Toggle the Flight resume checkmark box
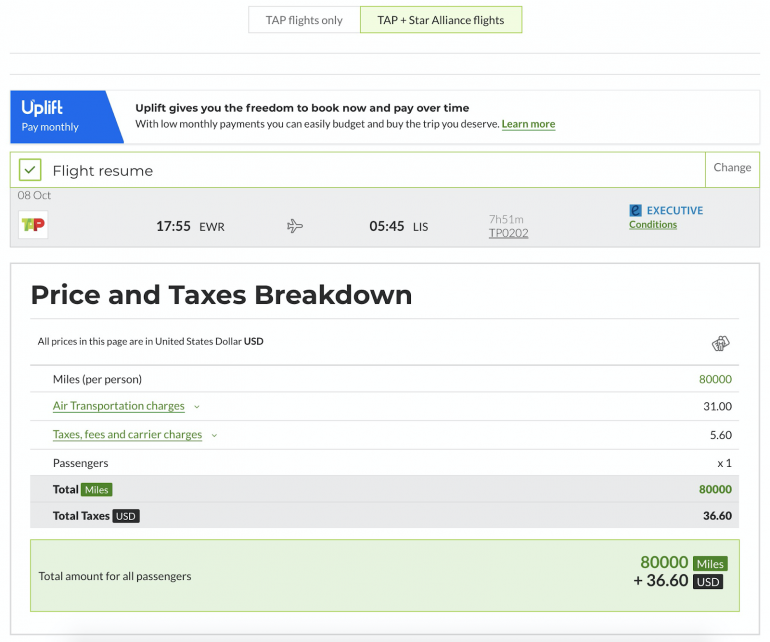The width and height of the screenshot is (770, 642). [x=31, y=170]
